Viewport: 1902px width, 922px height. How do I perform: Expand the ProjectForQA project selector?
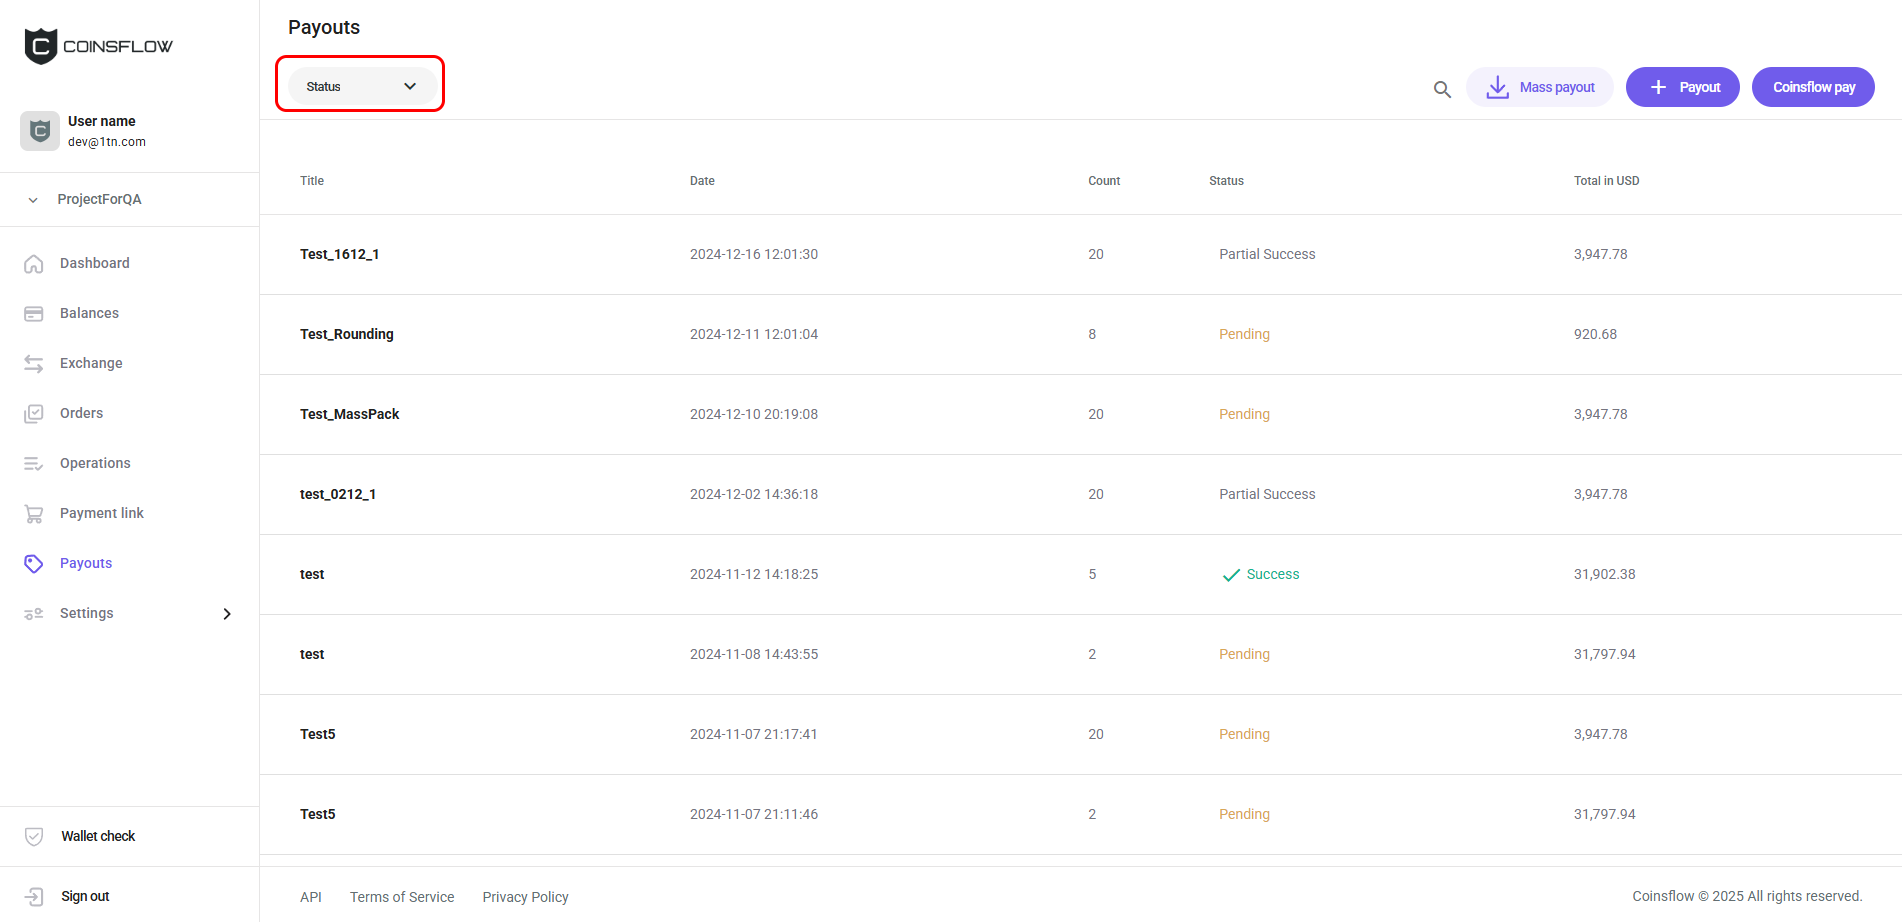click(99, 199)
